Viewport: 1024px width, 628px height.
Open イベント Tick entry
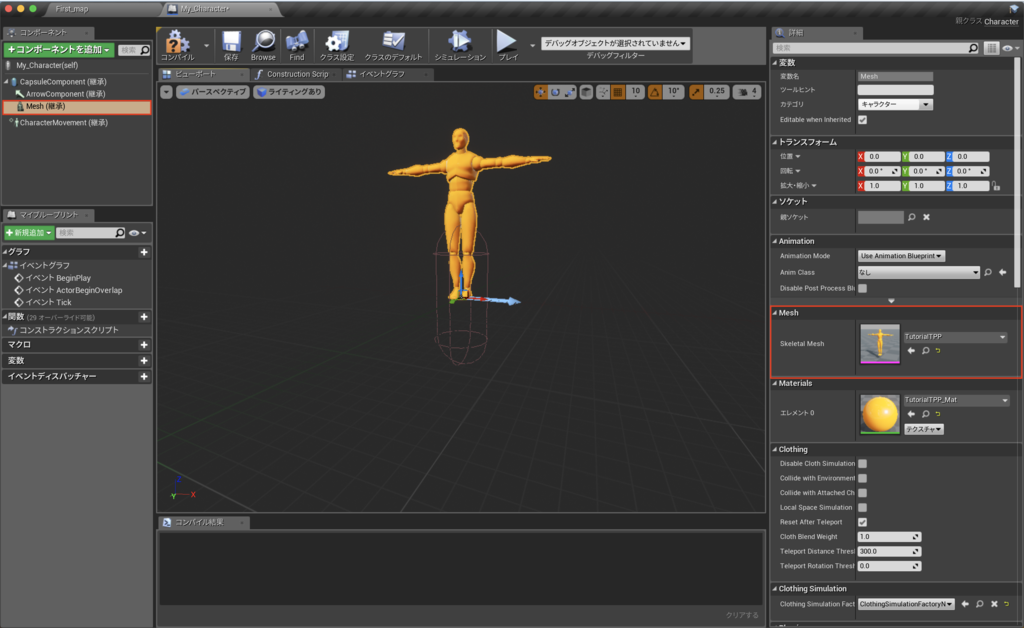(x=48, y=302)
